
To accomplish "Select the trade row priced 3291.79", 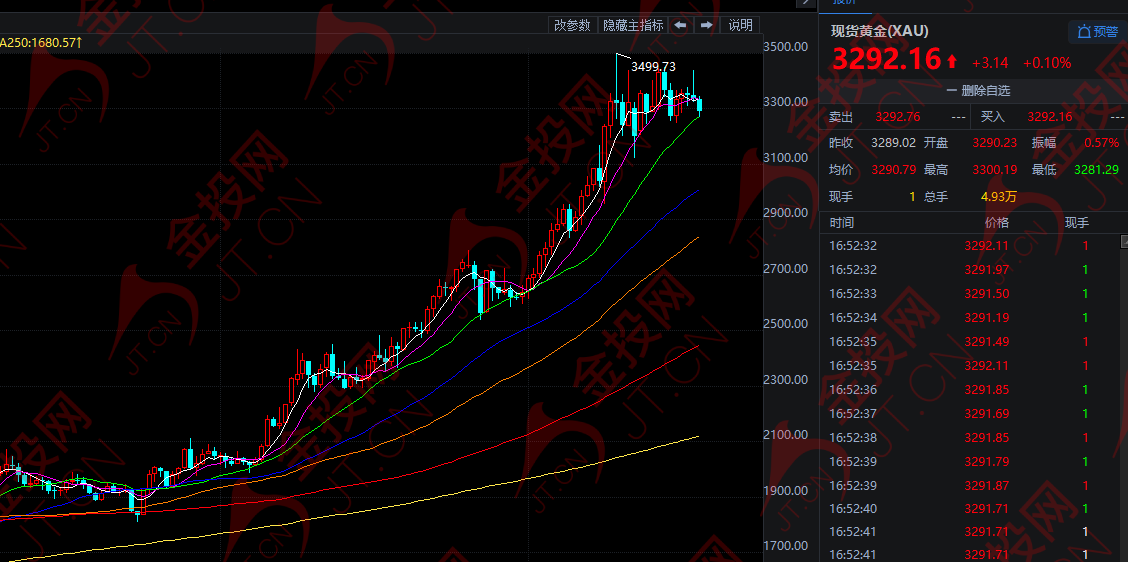I will pos(969,461).
